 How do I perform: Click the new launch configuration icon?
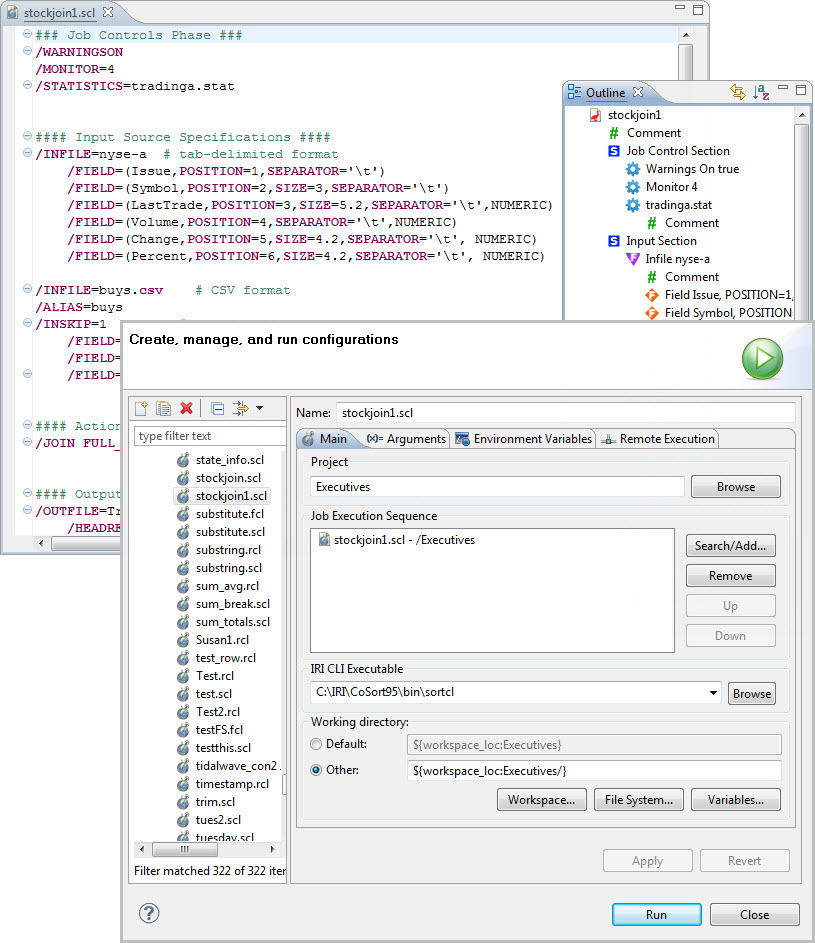pos(141,408)
